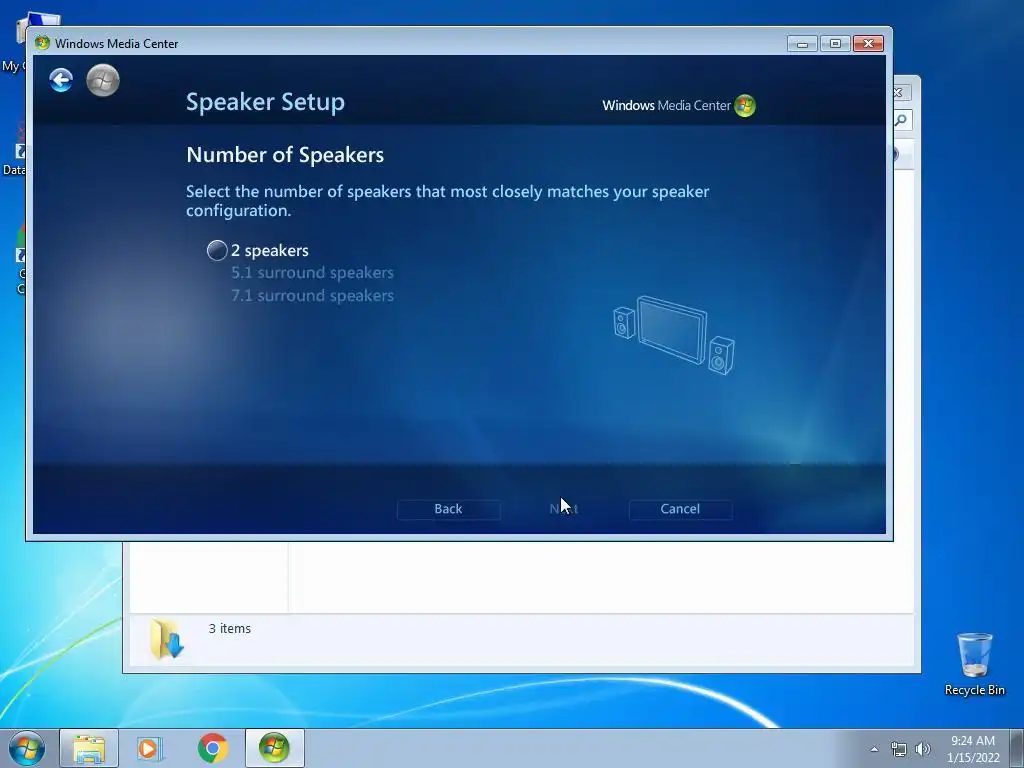Click the Back button
Image resolution: width=1024 pixels, height=768 pixels.
click(449, 509)
